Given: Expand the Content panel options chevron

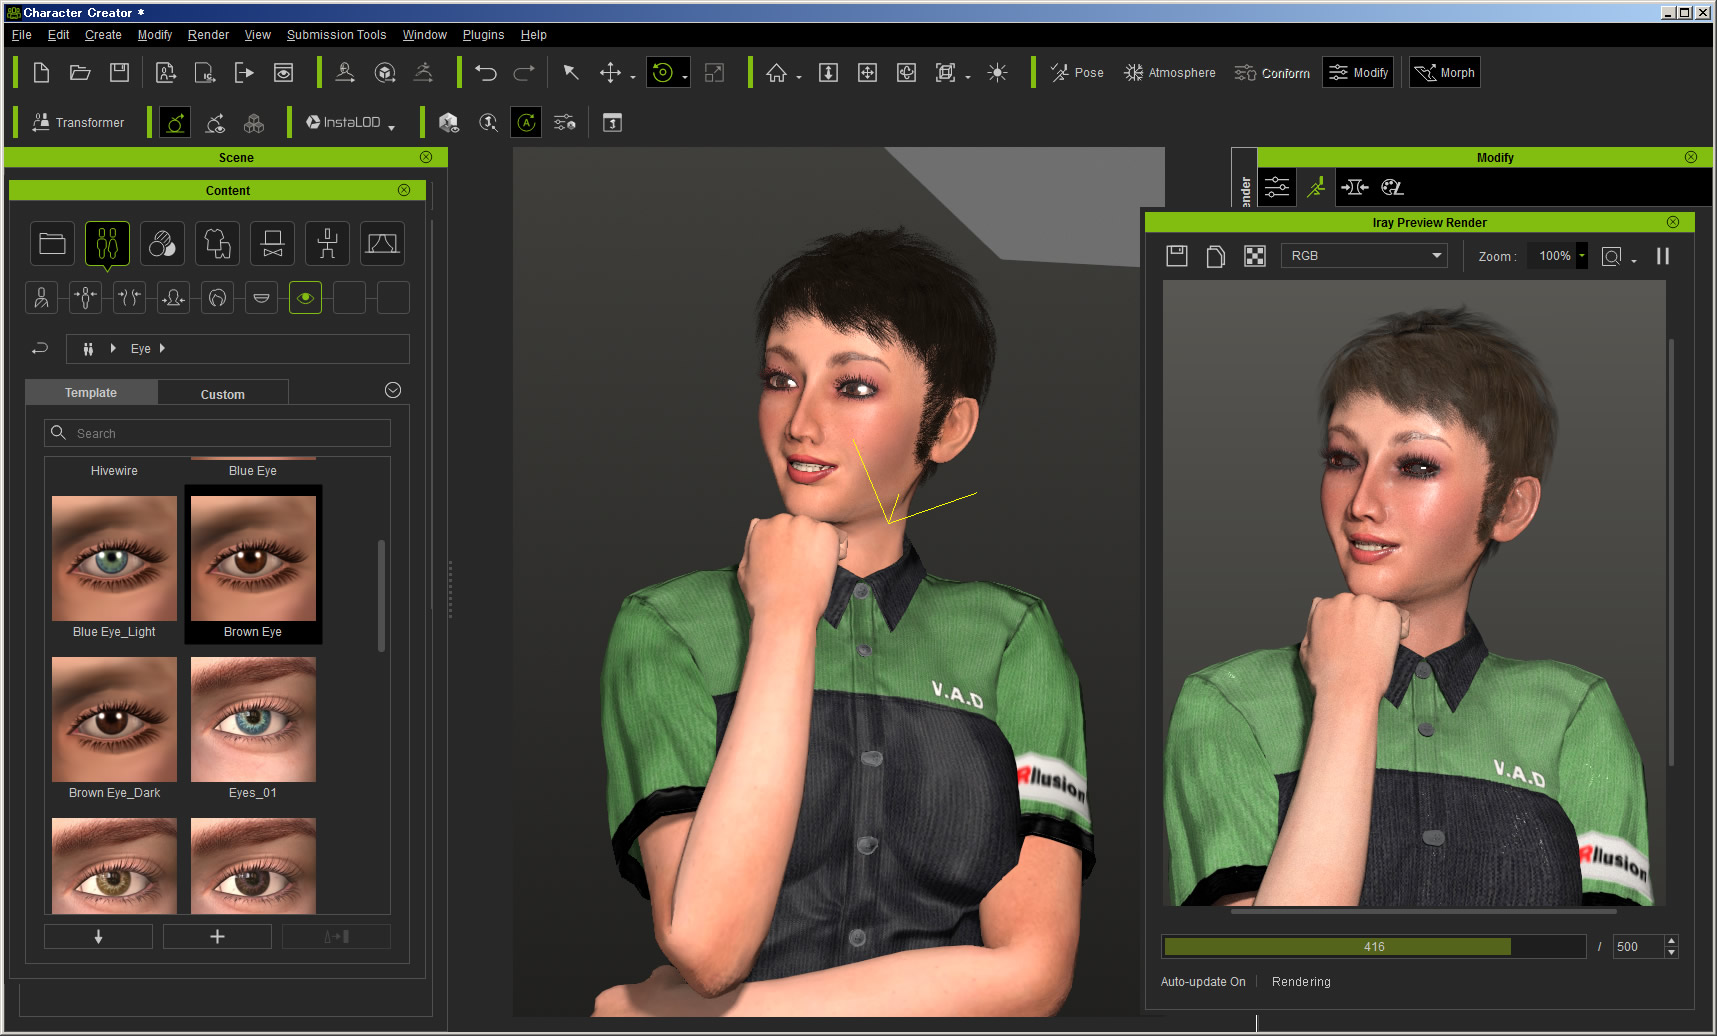Looking at the screenshot, I should pyautogui.click(x=393, y=390).
